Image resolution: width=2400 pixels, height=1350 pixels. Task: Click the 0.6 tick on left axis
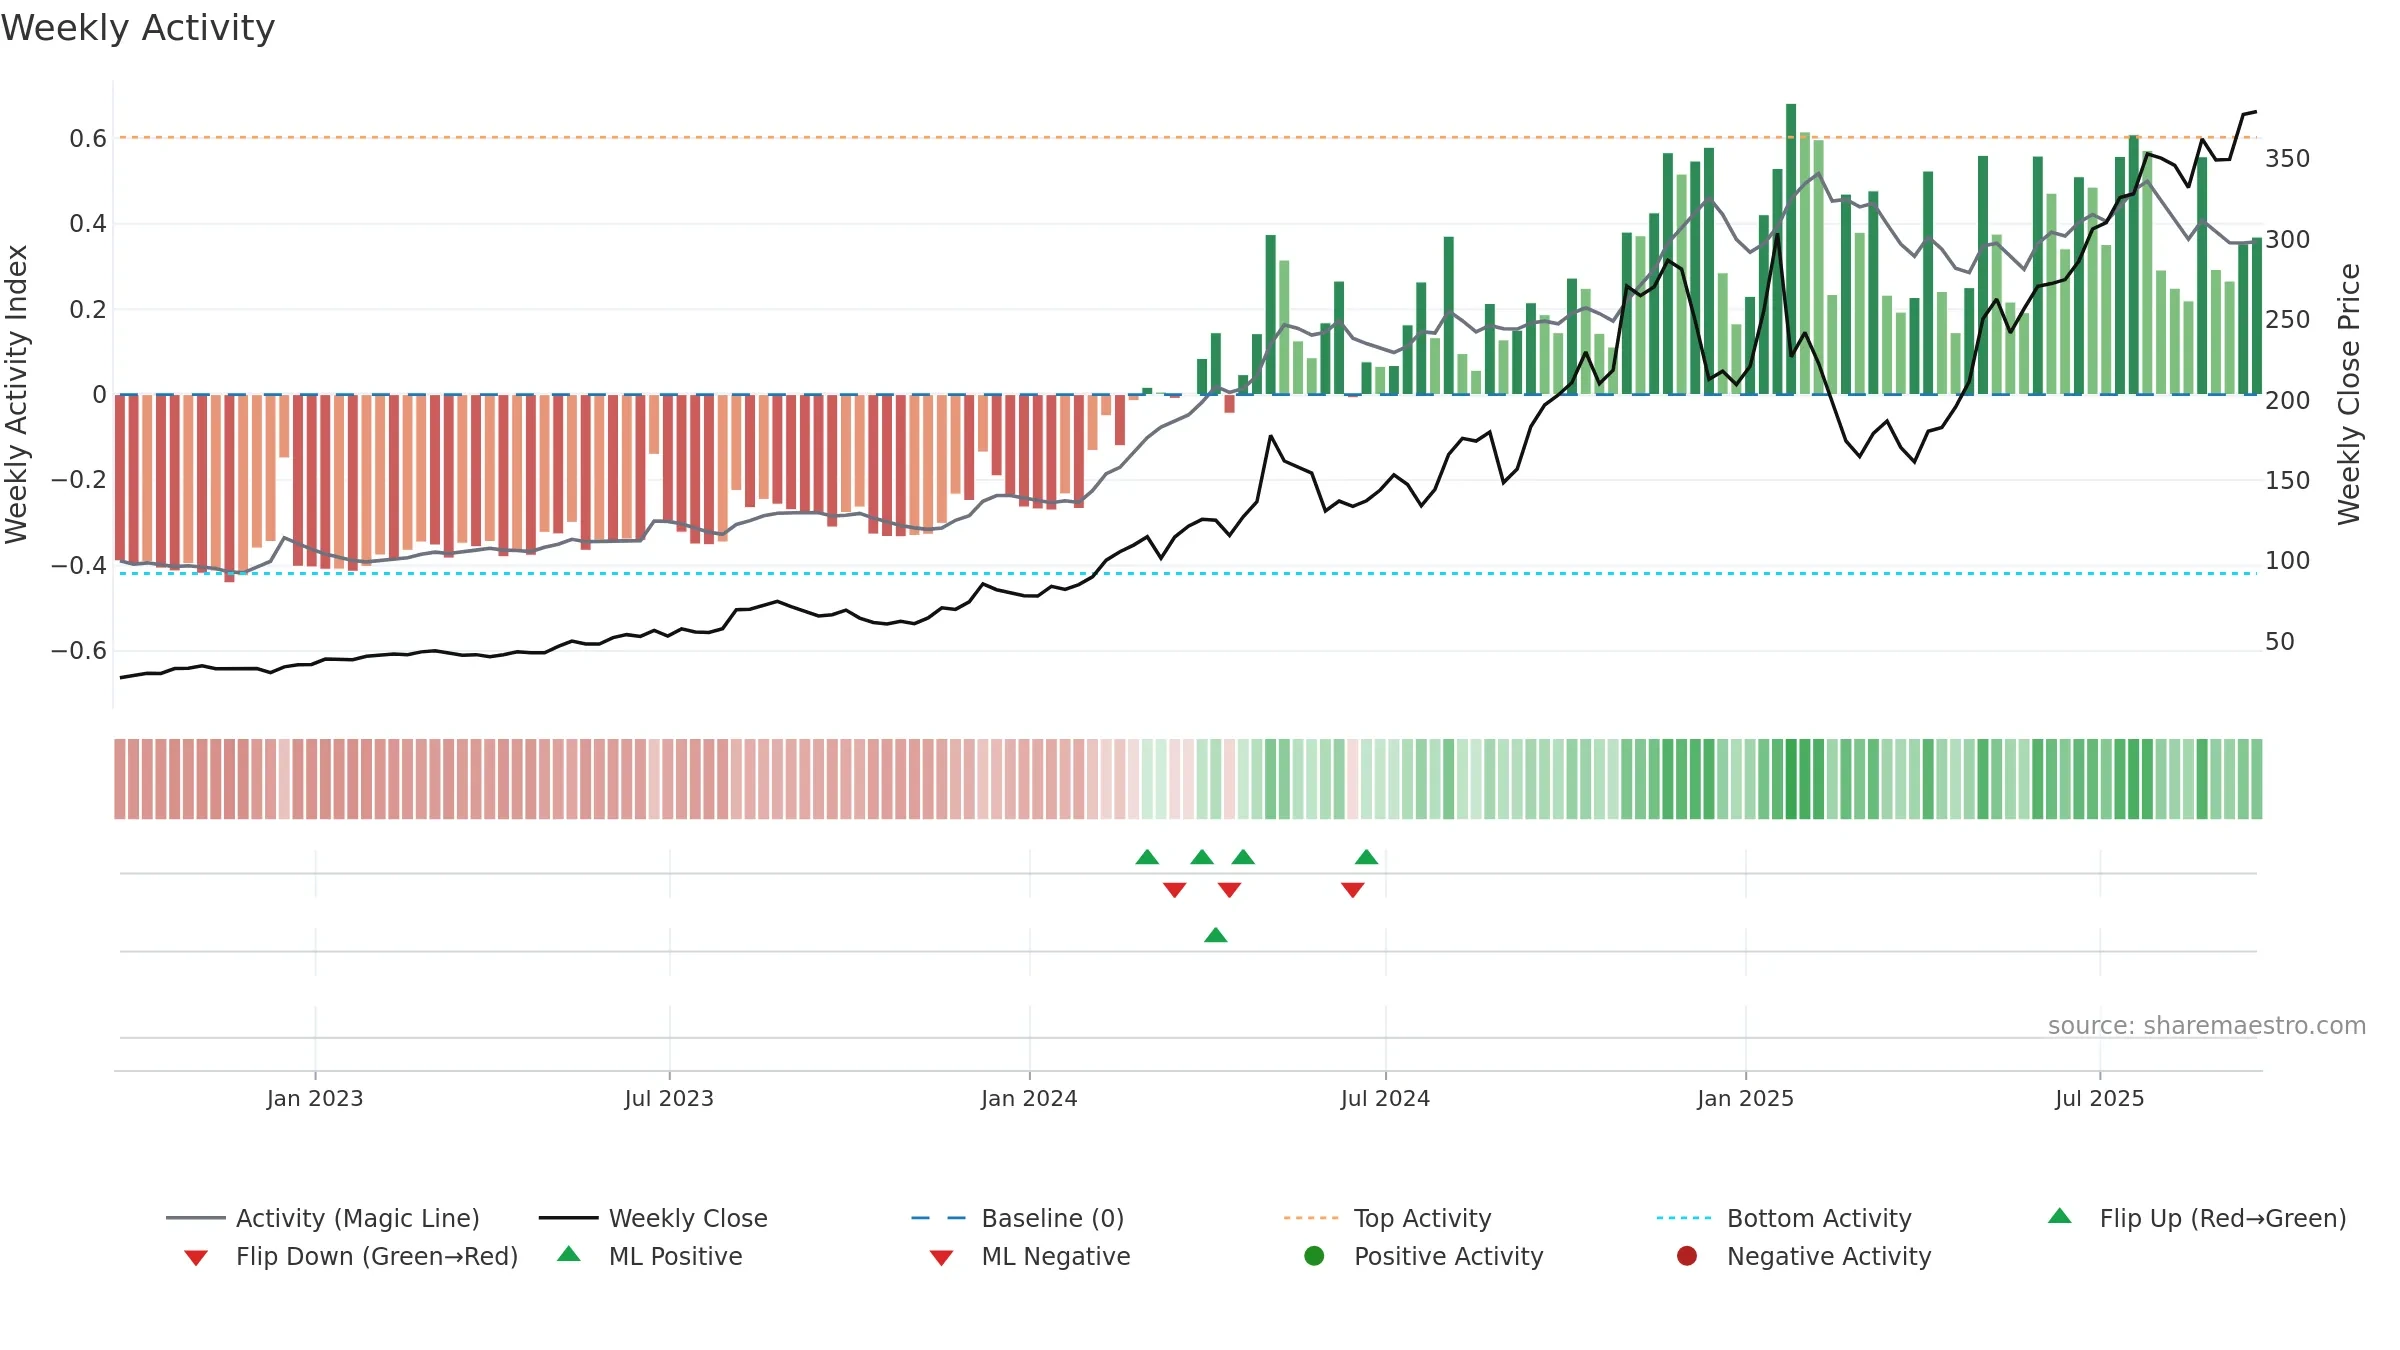coord(88,138)
